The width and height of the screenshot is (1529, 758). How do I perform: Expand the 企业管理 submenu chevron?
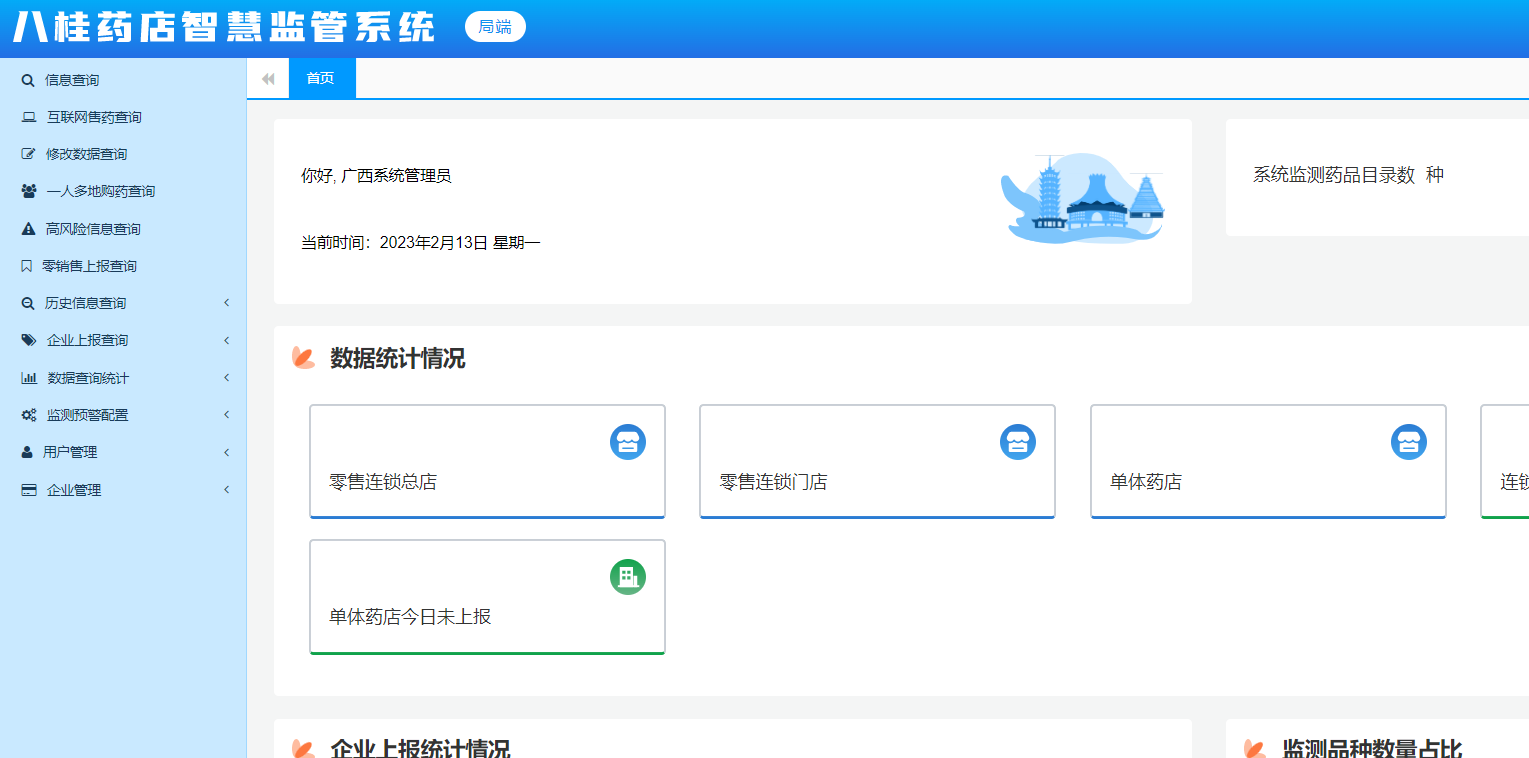point(227,490)
